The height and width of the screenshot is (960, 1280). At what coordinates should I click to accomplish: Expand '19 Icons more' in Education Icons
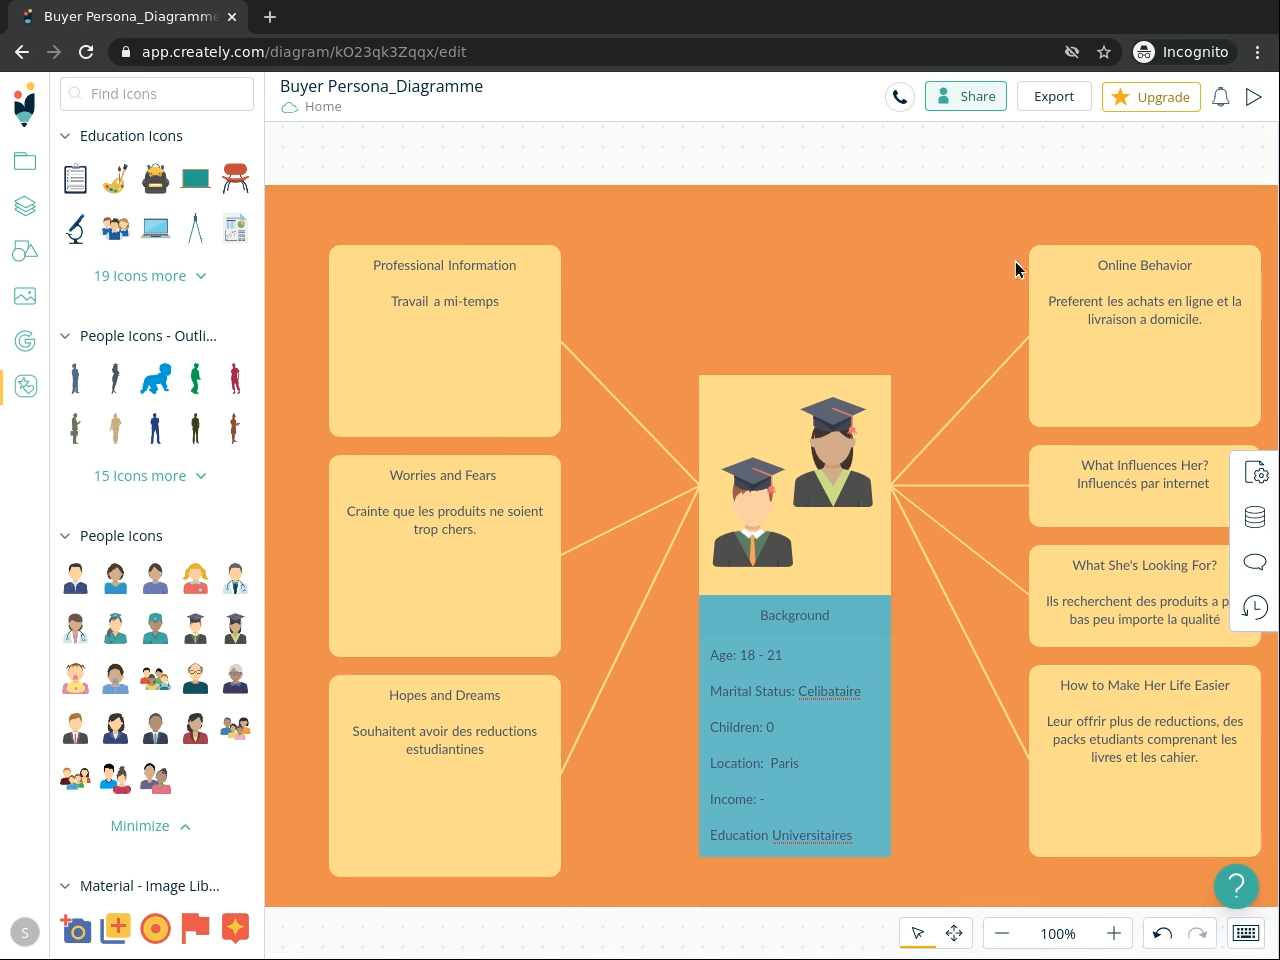[150, 276]
